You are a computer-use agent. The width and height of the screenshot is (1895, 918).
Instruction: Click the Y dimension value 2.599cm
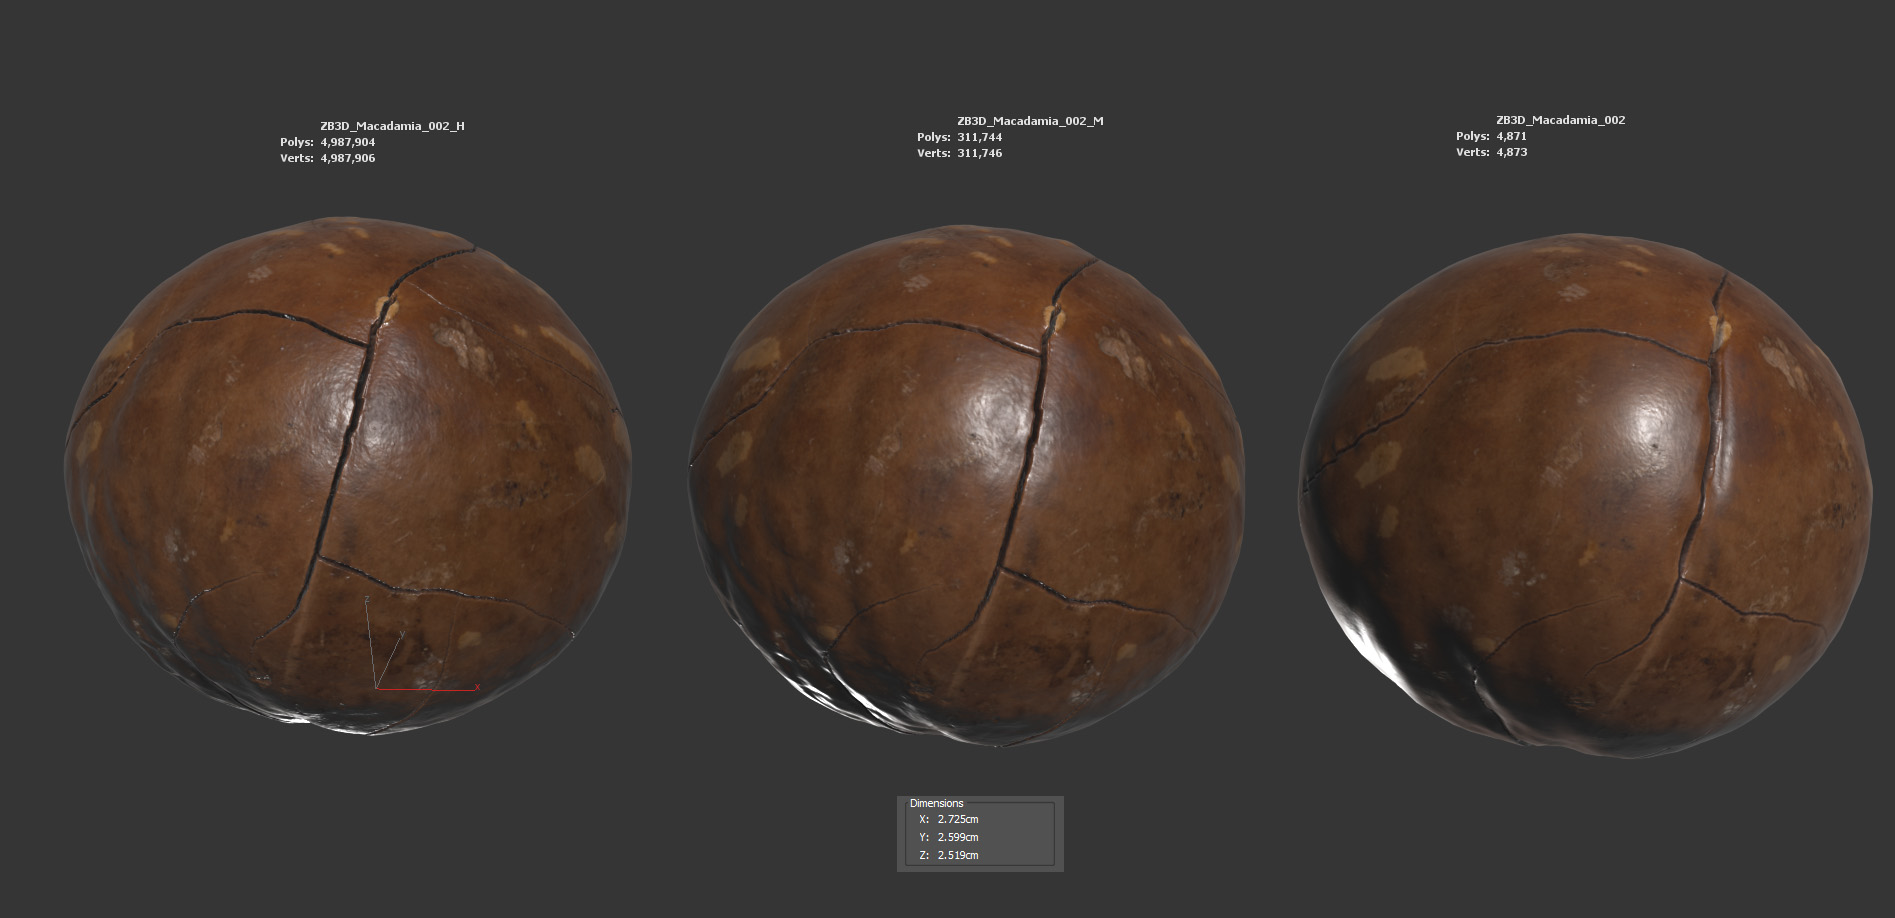click(x=957, y=838)
